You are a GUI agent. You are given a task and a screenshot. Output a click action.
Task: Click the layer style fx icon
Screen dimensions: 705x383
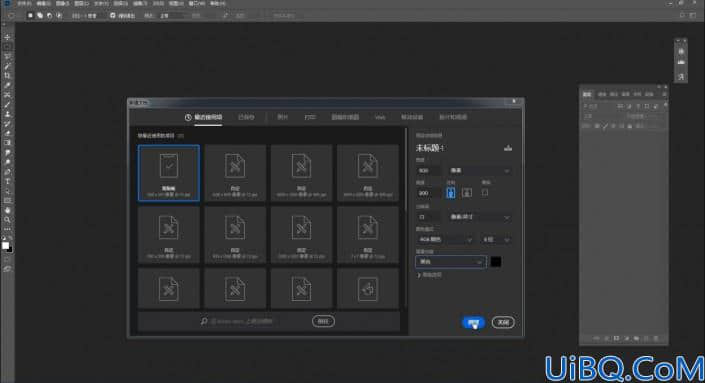(x=607, y=338)
